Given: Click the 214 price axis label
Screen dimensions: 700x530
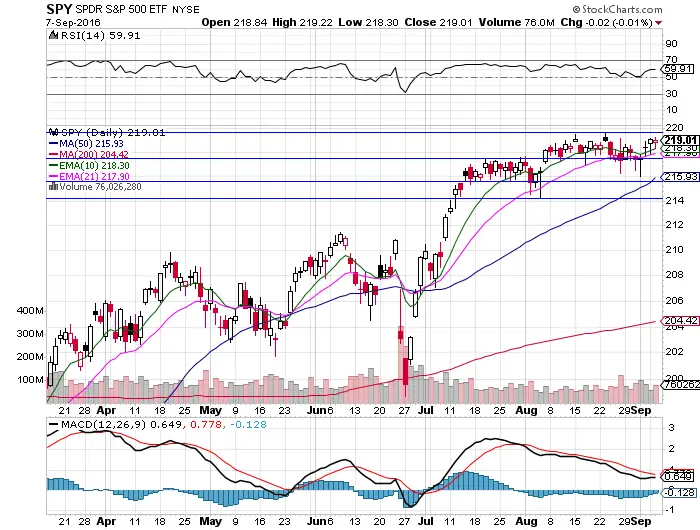Looking at the screenshot, I should [675, 201].
